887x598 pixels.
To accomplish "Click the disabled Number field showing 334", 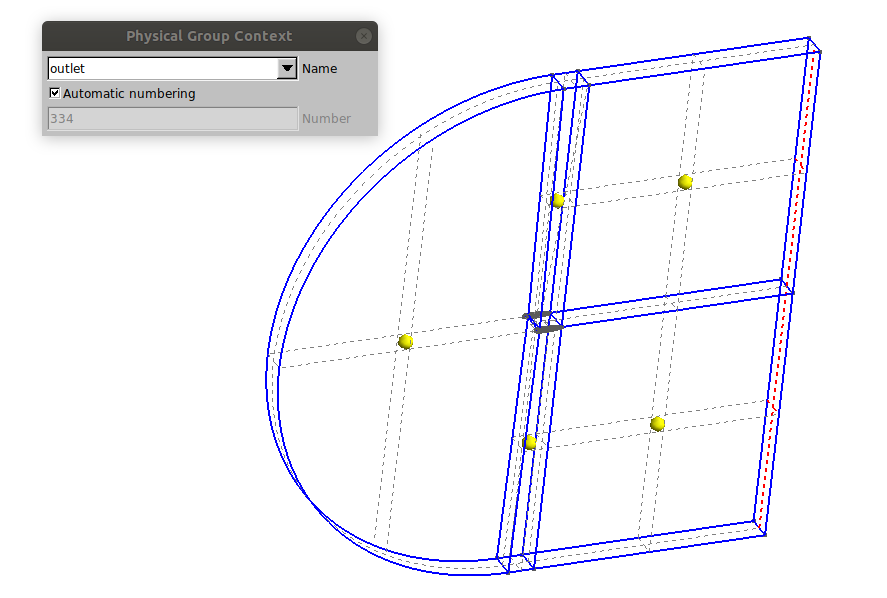I will point(173,119).
